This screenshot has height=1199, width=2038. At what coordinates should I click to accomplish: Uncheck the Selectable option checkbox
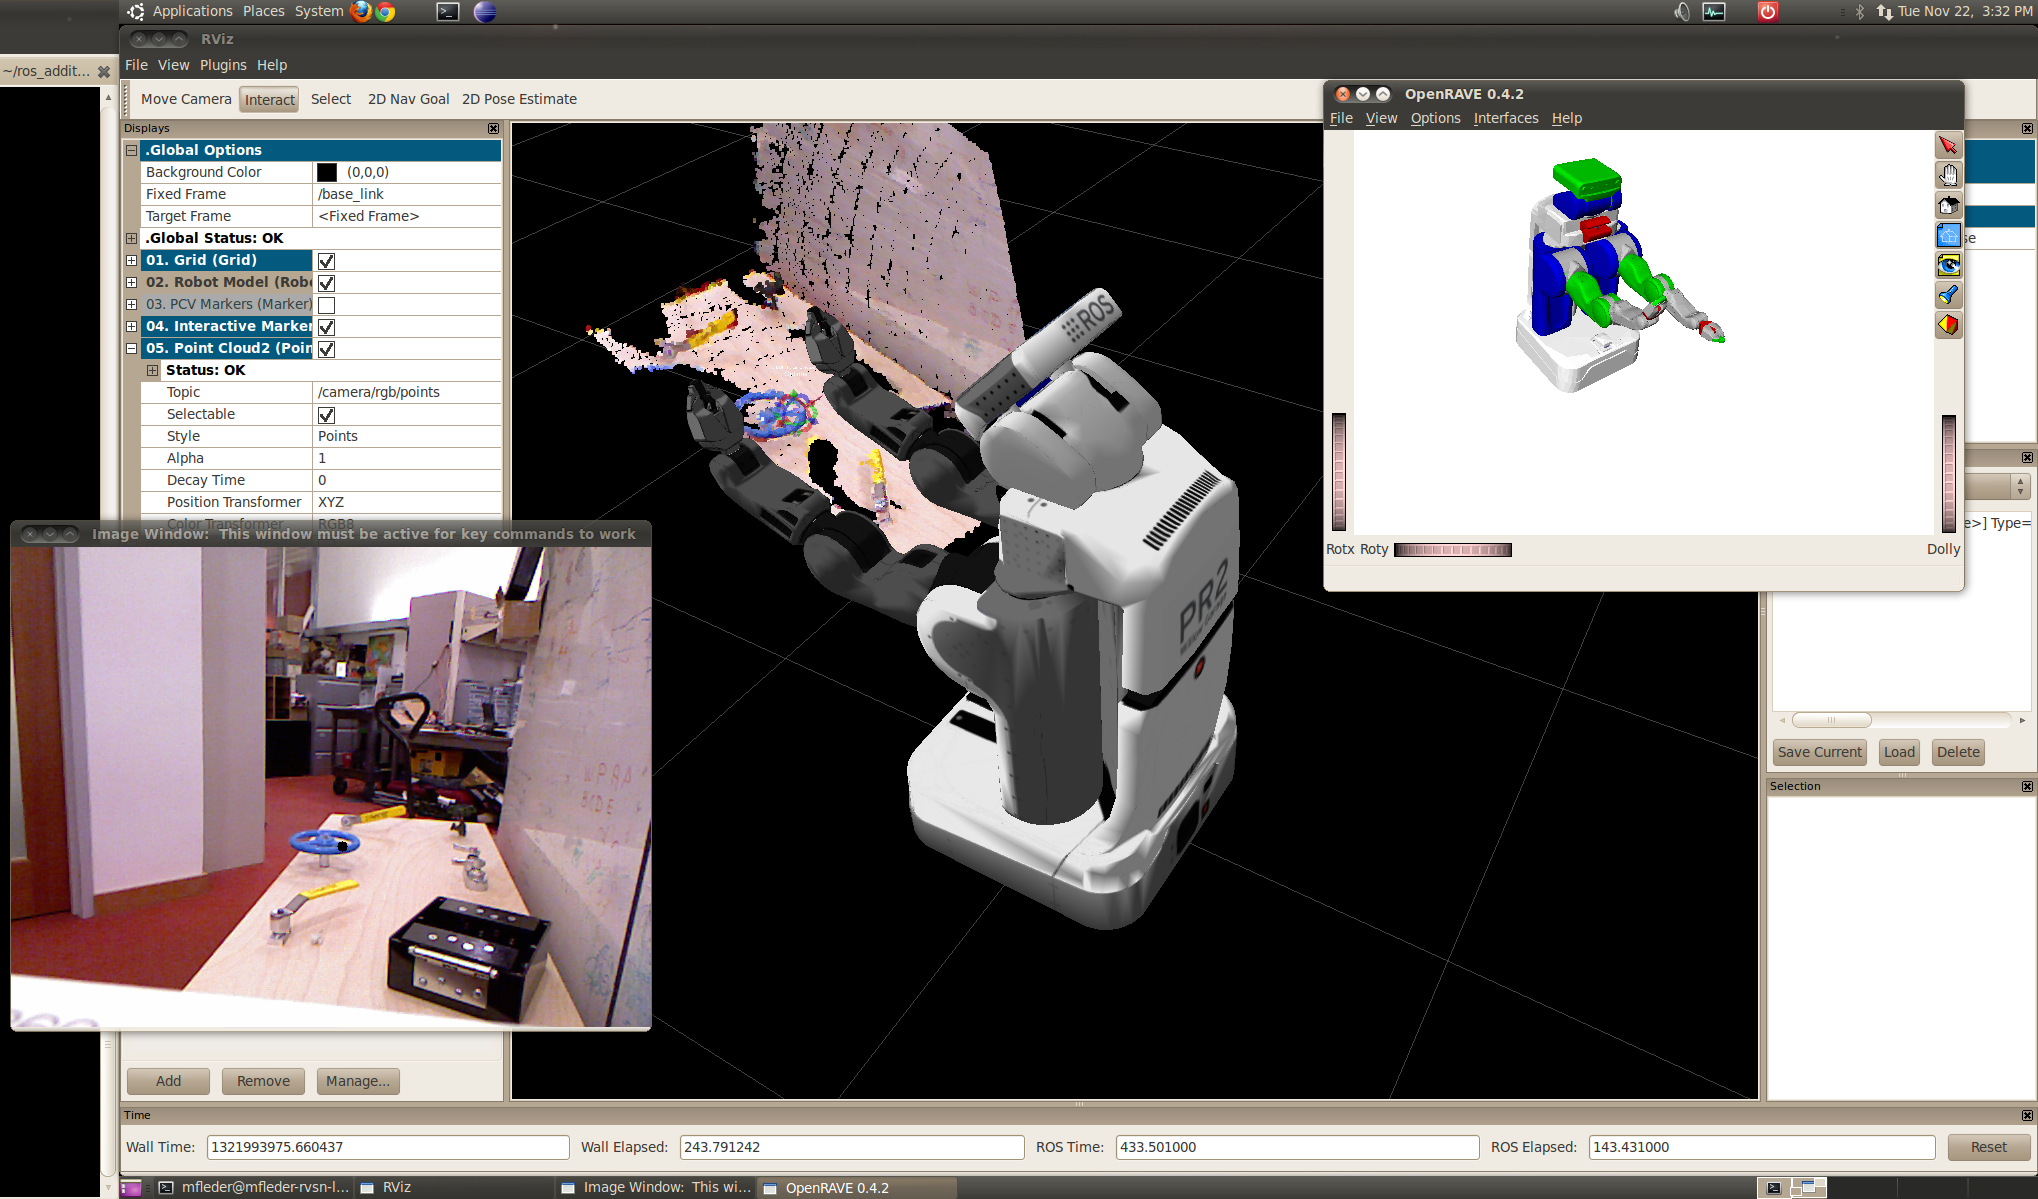pos(326,415)
